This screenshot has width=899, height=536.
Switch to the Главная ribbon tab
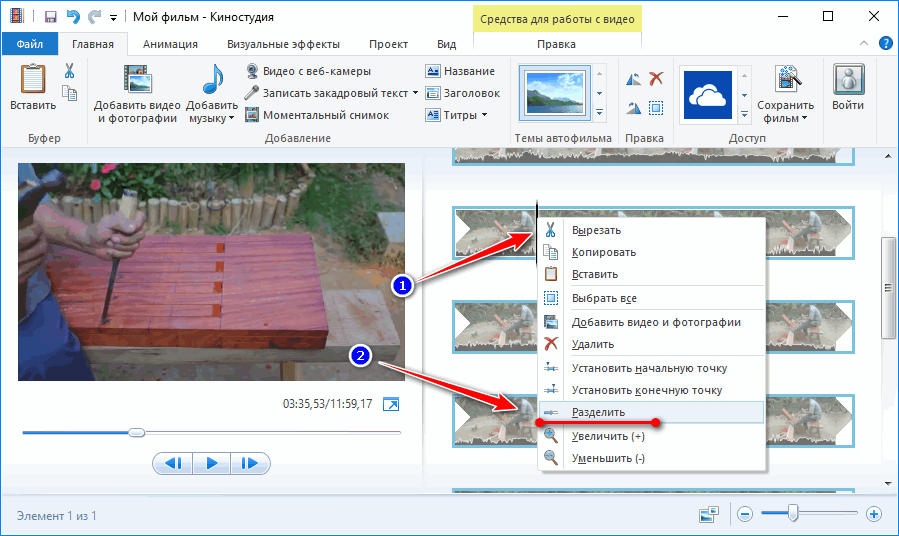(x=93, y=44)
